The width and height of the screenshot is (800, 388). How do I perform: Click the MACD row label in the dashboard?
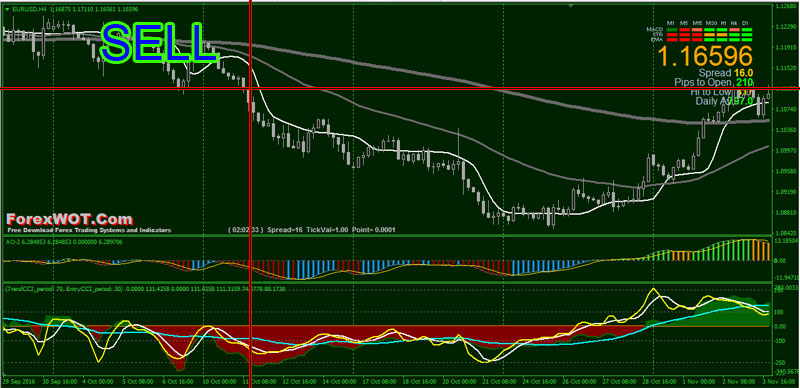point(655,29)
